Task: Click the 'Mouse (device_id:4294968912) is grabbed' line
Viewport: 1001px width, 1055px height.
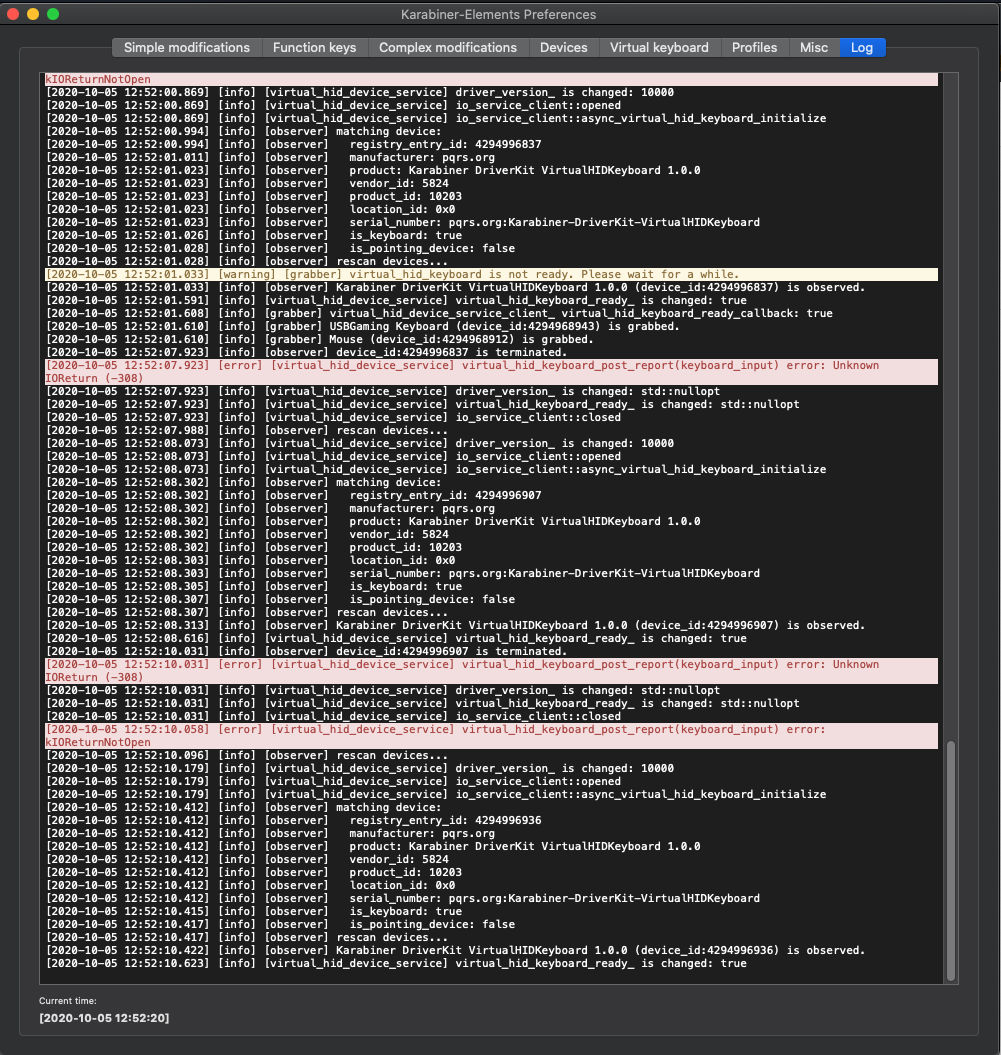Action: coord(320,339)
